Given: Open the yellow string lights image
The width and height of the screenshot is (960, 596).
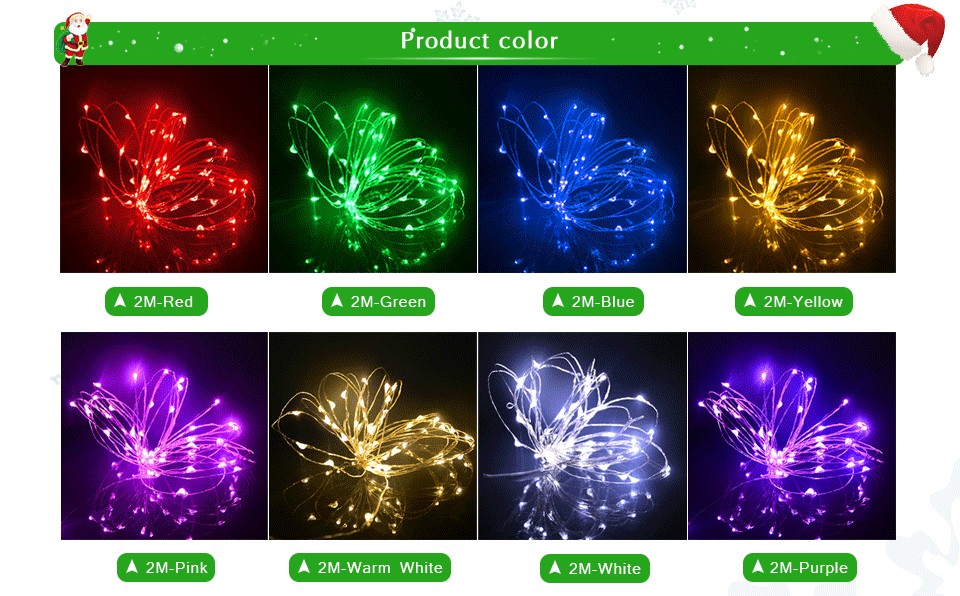Looking at the screenshot, I should coord(792,169).
